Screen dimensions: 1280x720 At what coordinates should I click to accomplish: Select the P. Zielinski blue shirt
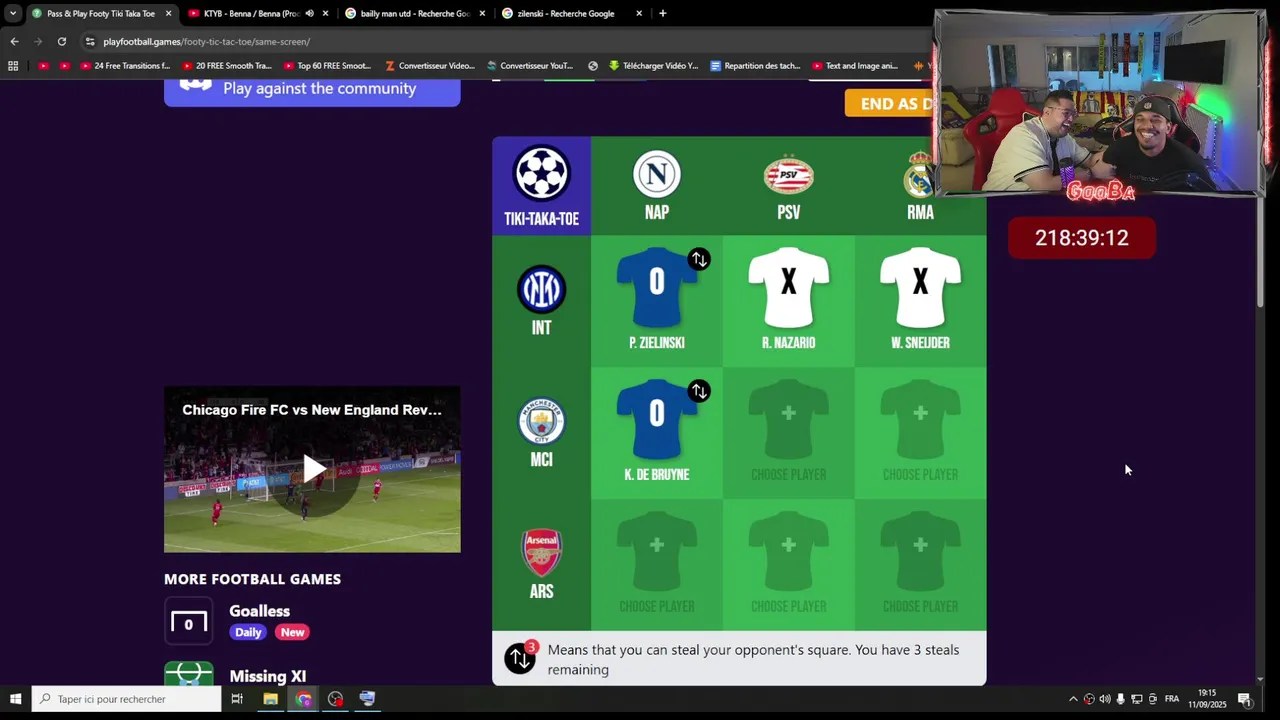click(x=656, y=287)
